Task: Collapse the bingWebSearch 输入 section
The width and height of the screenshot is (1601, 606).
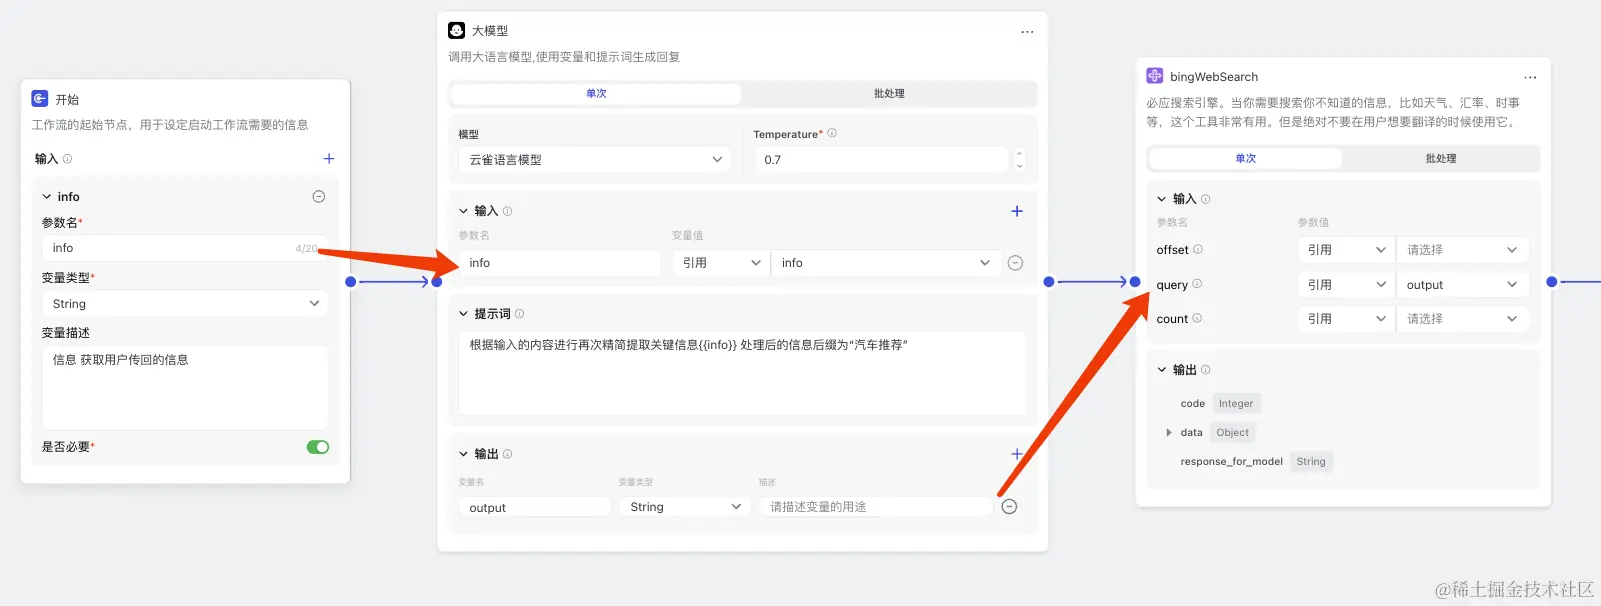Action: pos(1161,199)
